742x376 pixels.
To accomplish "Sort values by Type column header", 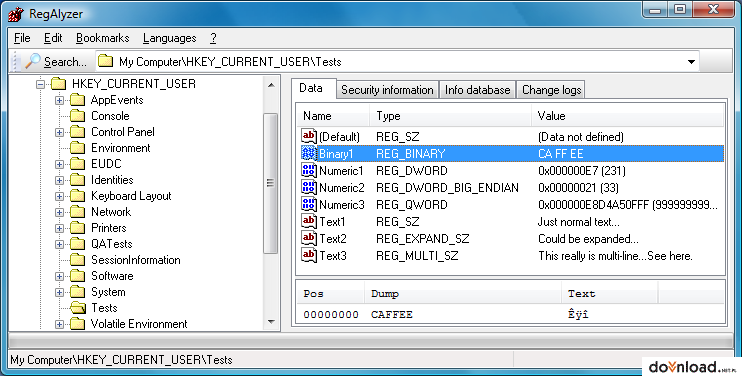I will [450, 116].
